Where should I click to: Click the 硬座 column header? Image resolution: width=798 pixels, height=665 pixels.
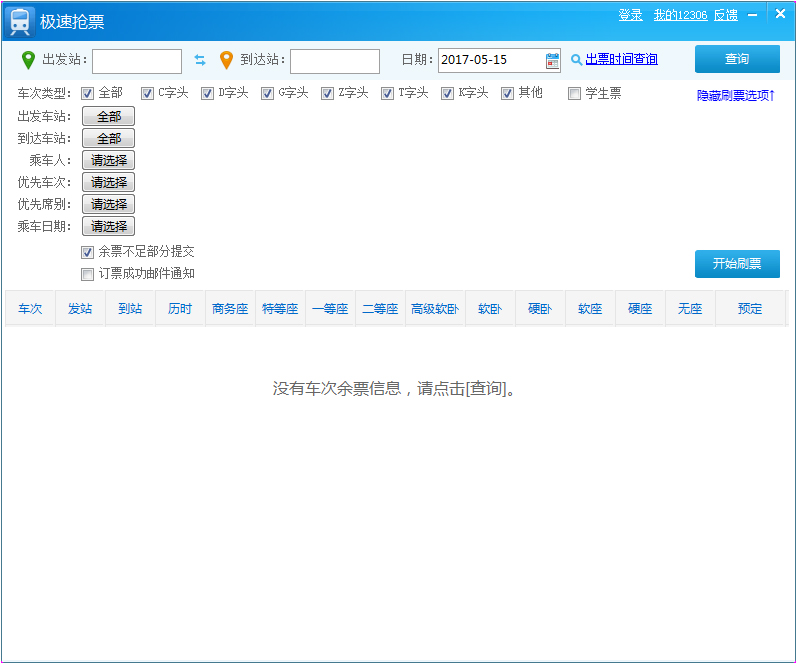pyautogui.click(x=640, y=309)
